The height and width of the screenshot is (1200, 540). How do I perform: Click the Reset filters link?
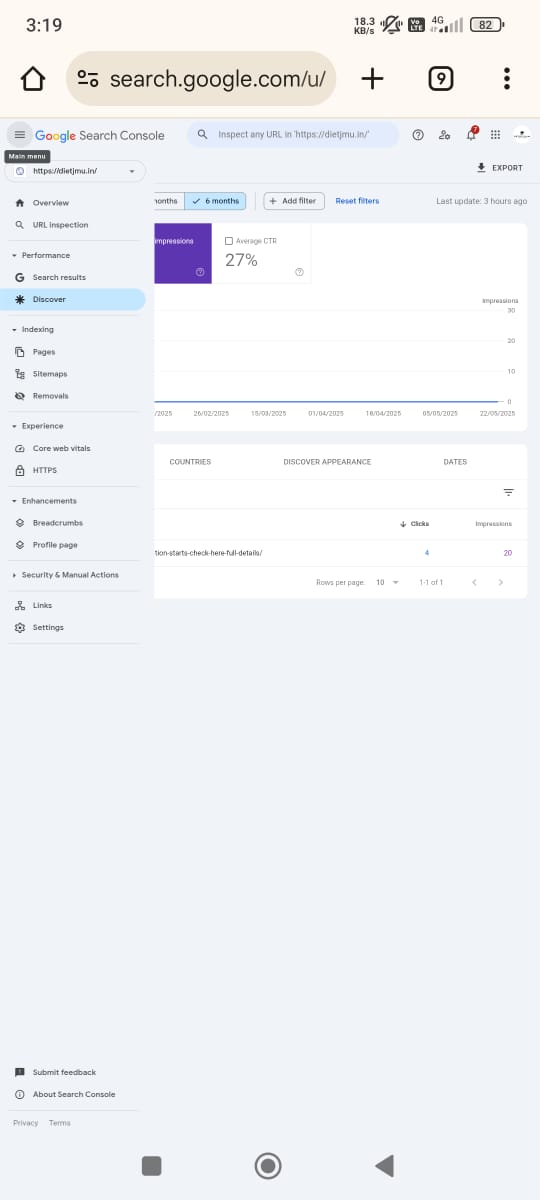click(x=357, y=201)
